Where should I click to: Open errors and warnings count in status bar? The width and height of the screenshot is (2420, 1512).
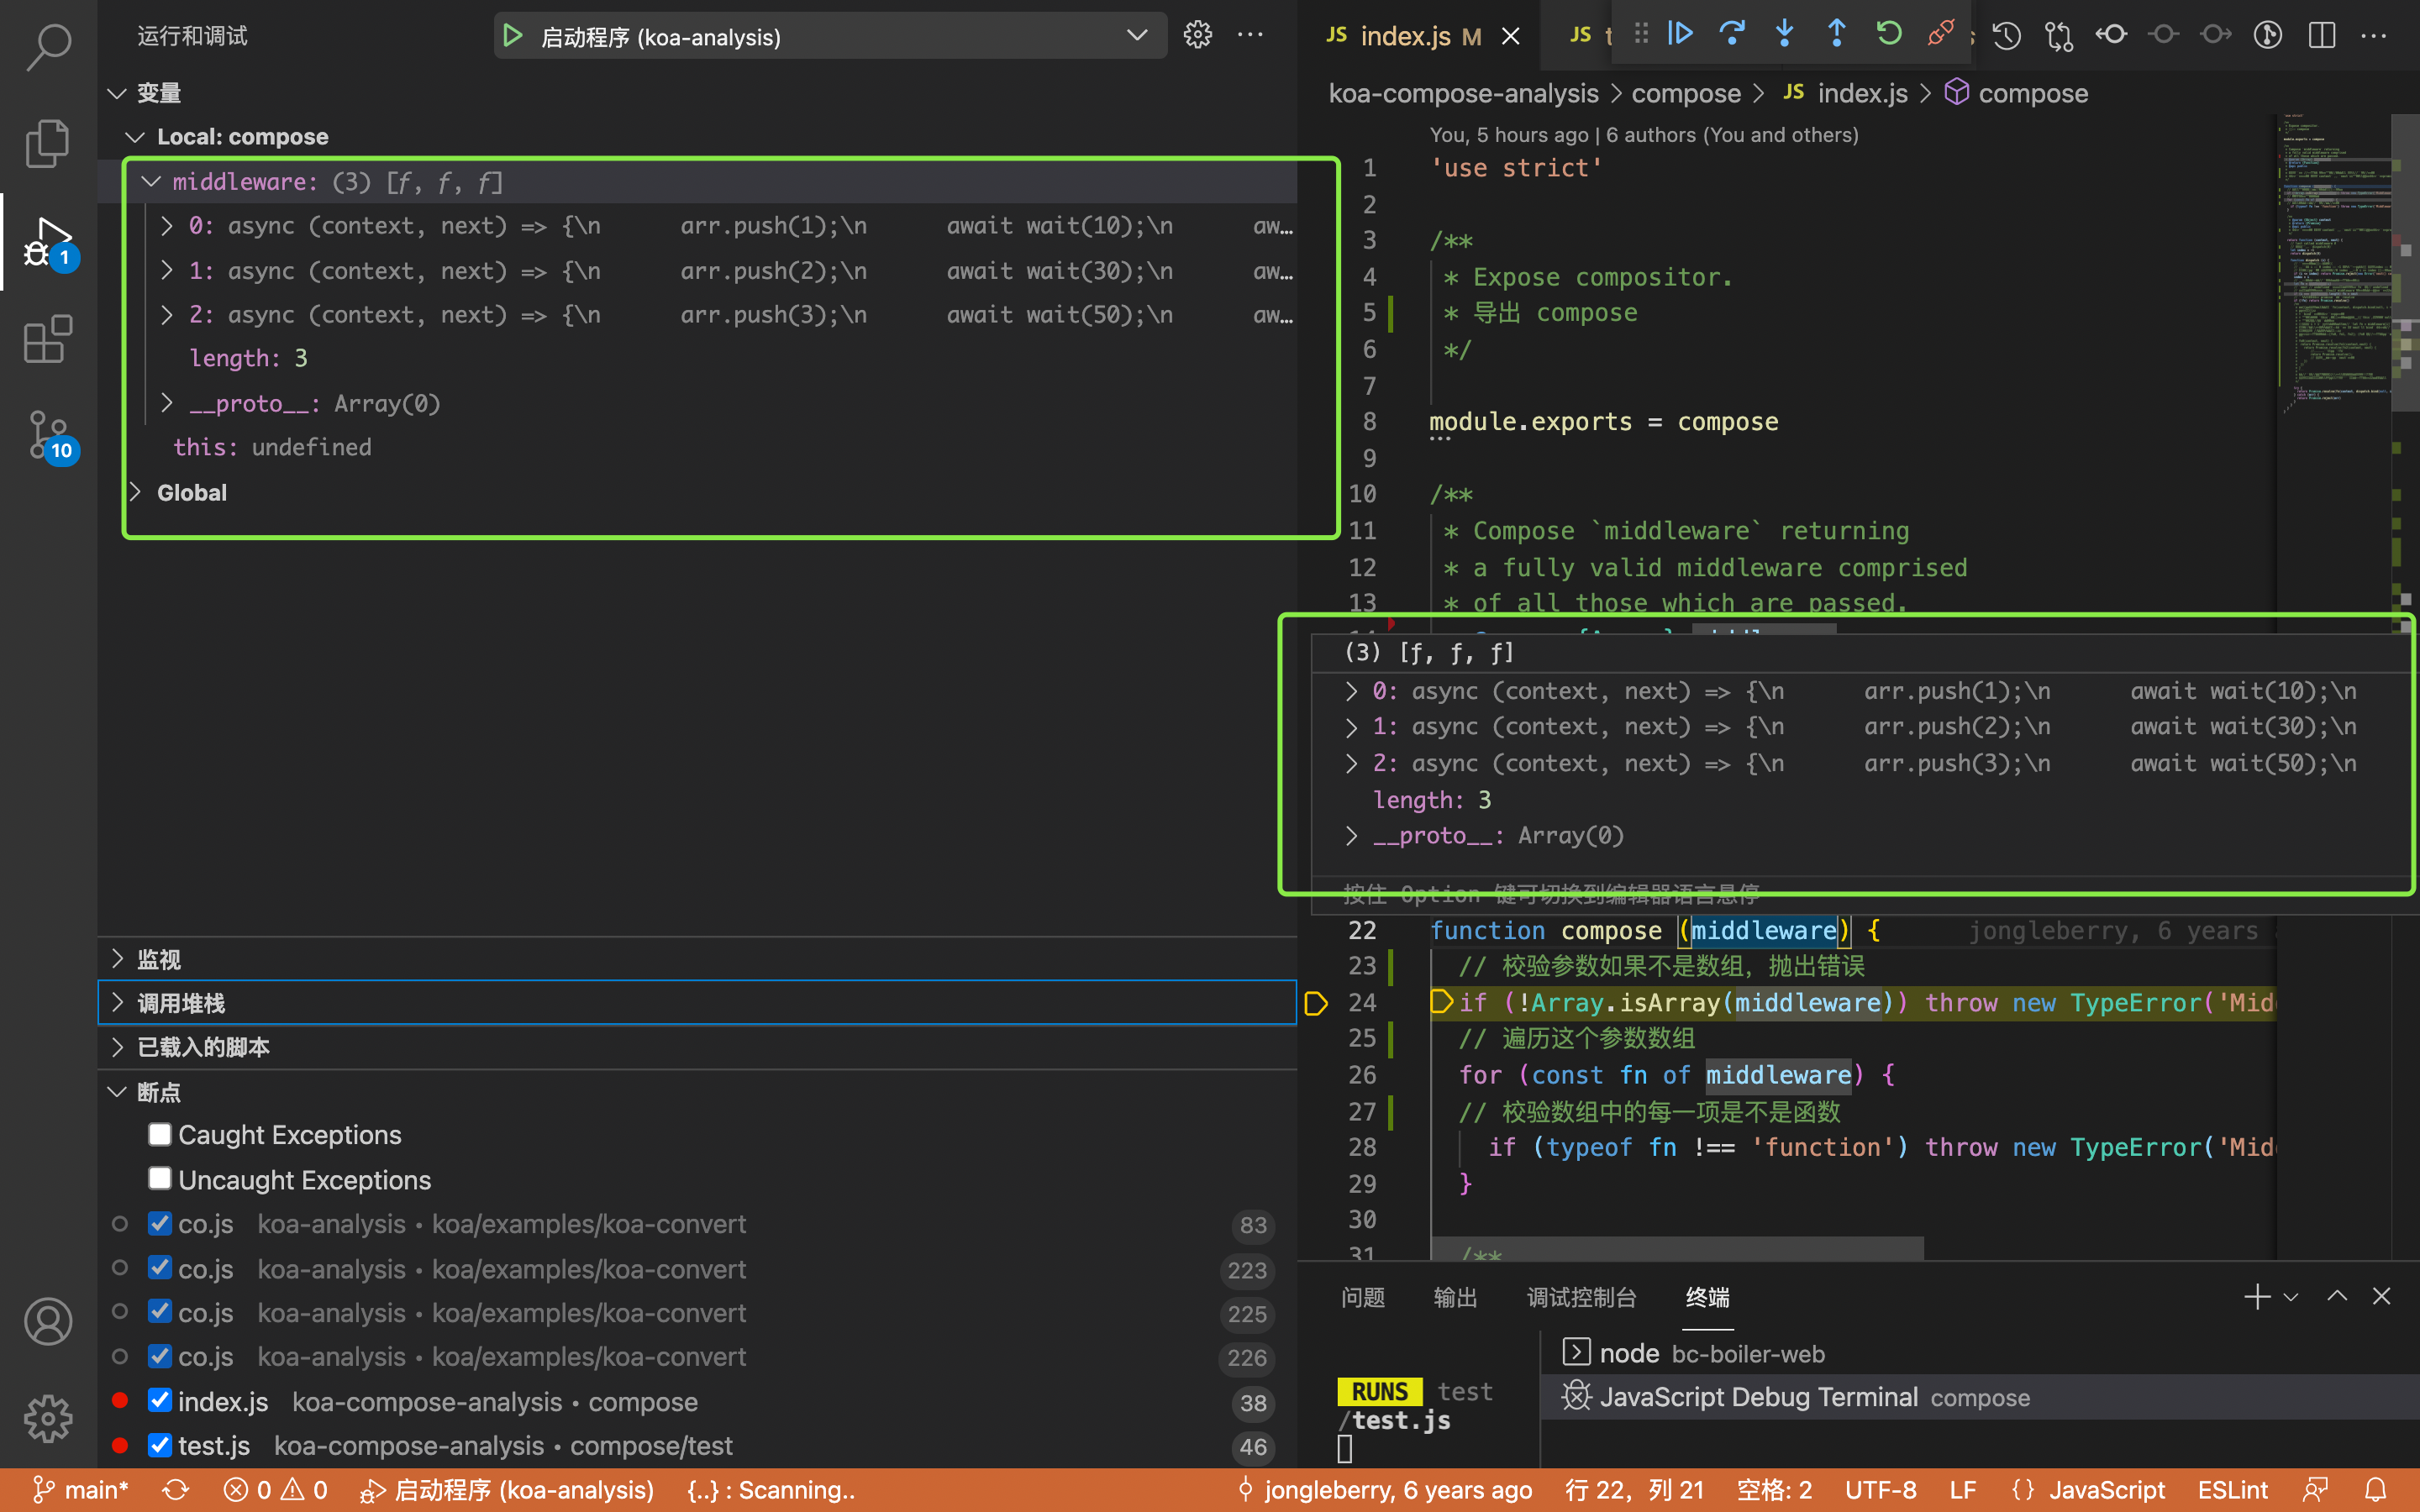pos(275,1490)
